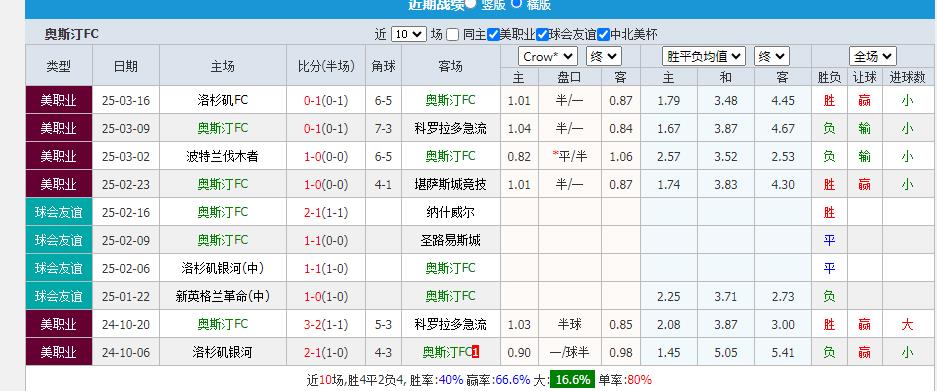Screen dimensions: 937x391
Task: Click the 进球数 column header
Action: [907, 78]
